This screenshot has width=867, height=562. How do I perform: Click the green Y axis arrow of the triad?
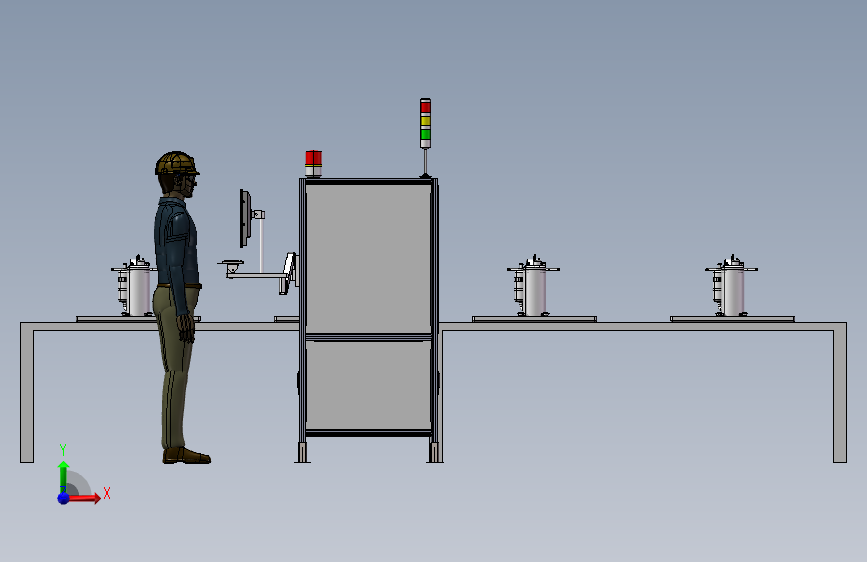[x=63, y=475]
